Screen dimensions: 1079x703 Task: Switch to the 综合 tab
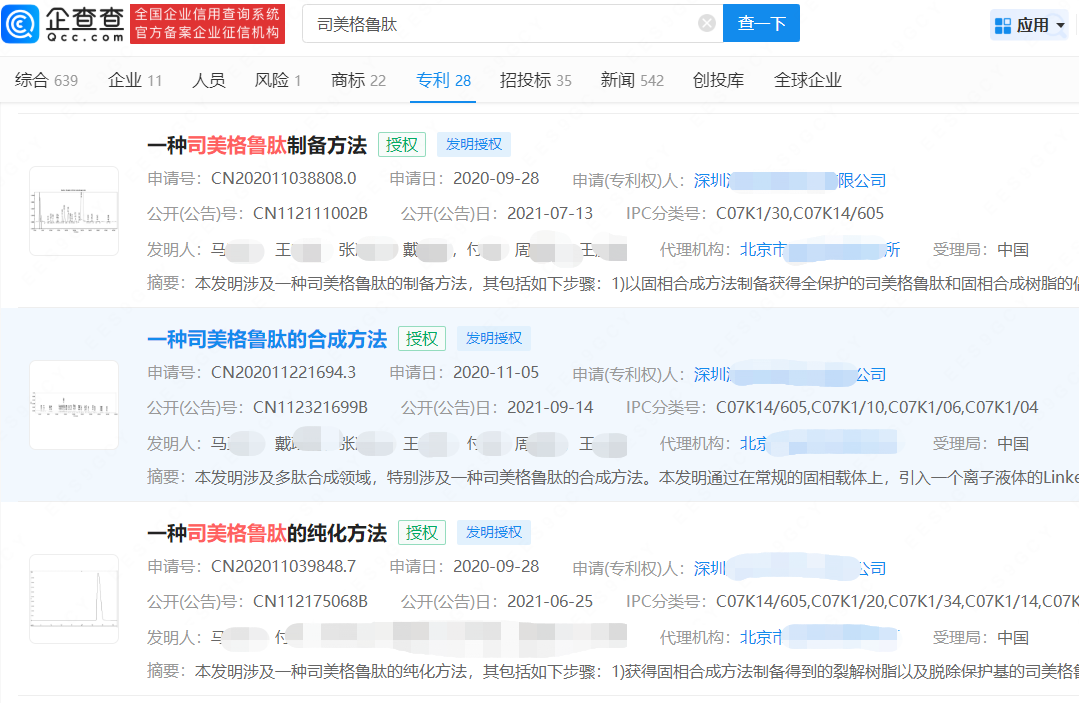coord(46,80)
